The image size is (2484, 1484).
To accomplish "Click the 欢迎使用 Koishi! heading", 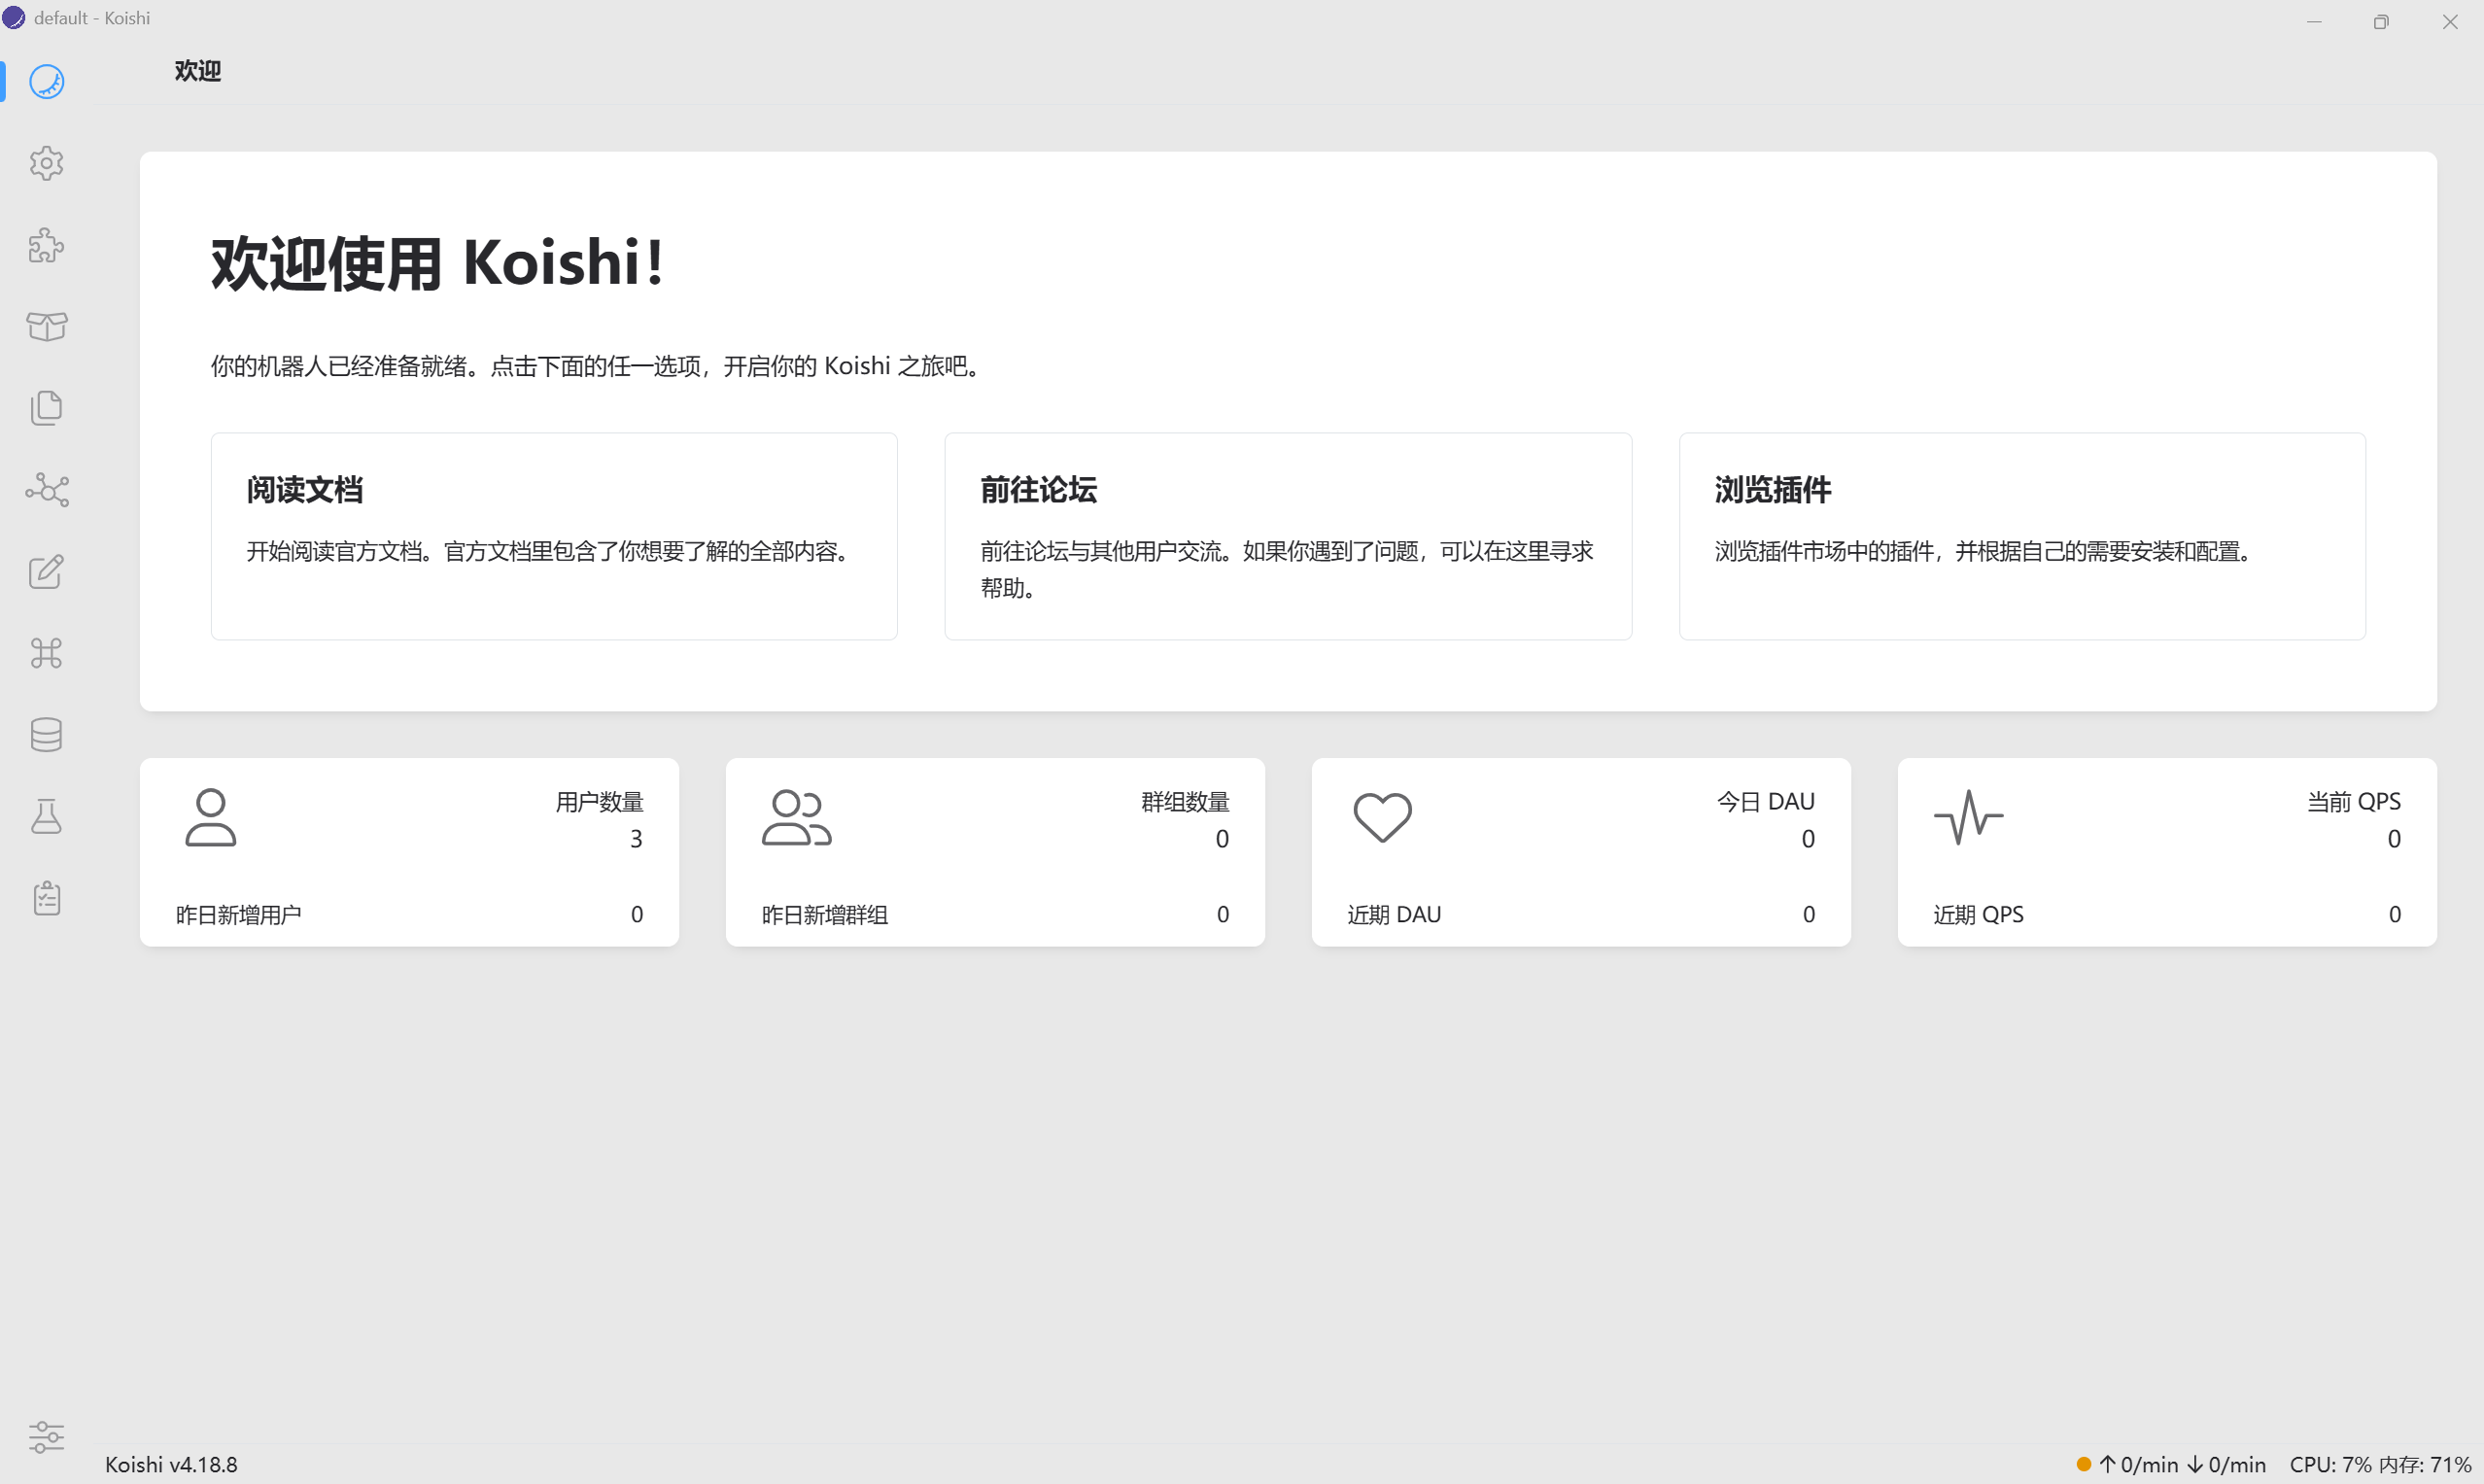I will (437, 263).
